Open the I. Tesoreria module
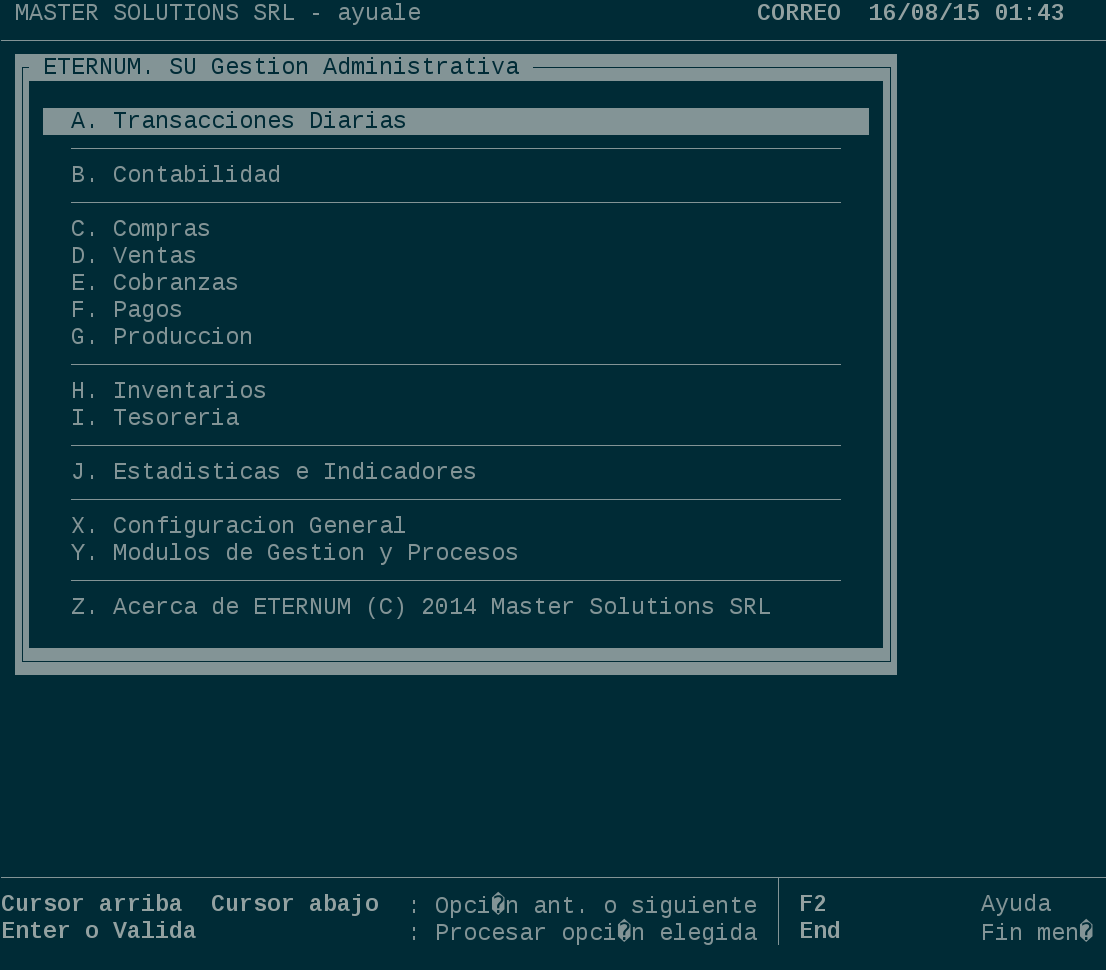1106x970 pixels. coord(155,418)
